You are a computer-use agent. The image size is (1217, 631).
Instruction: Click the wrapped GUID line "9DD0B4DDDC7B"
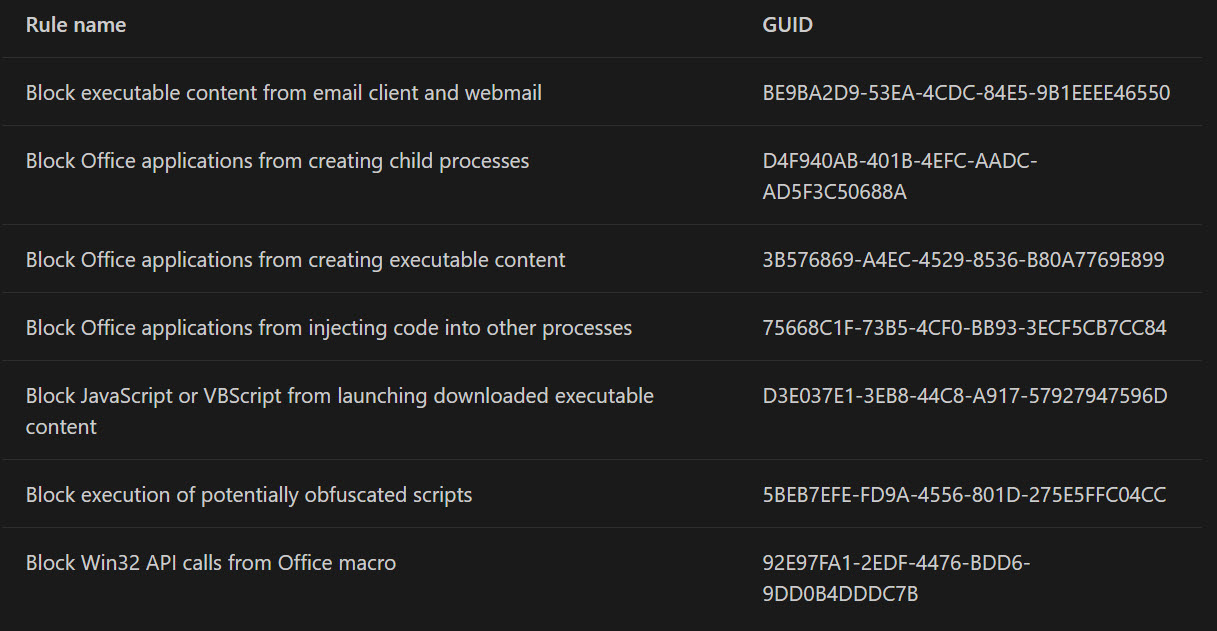click(x=840, y=594)
